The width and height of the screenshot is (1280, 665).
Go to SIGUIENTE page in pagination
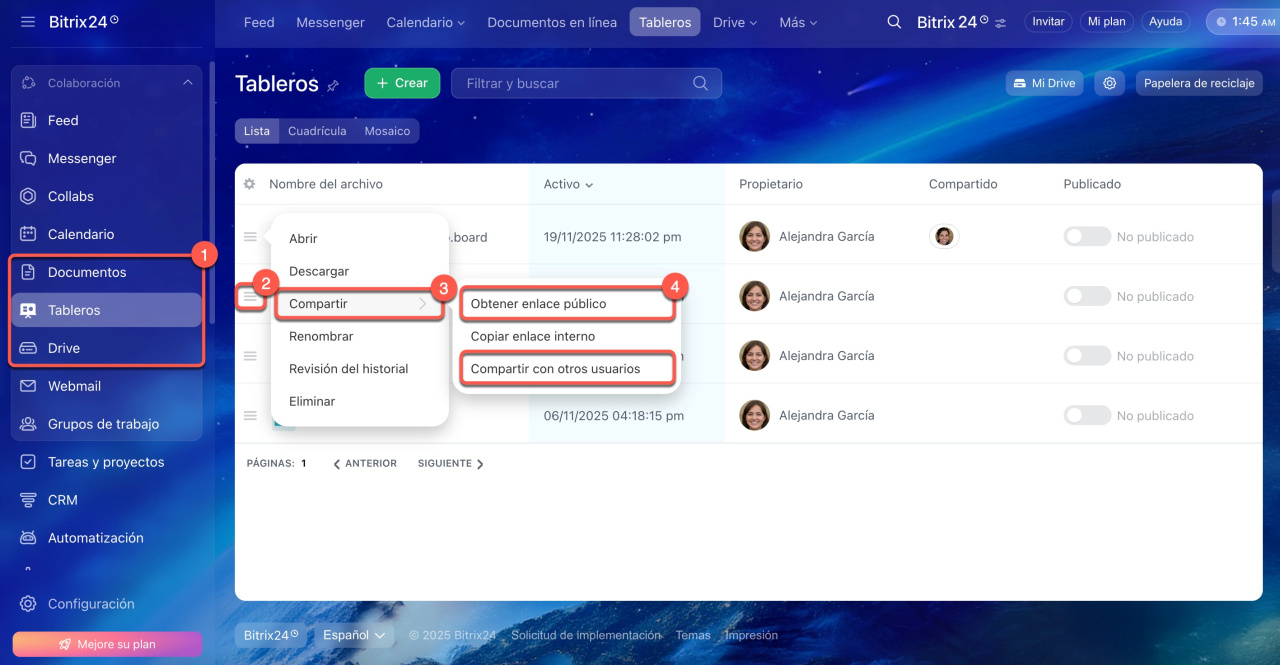tap(450, 464)
